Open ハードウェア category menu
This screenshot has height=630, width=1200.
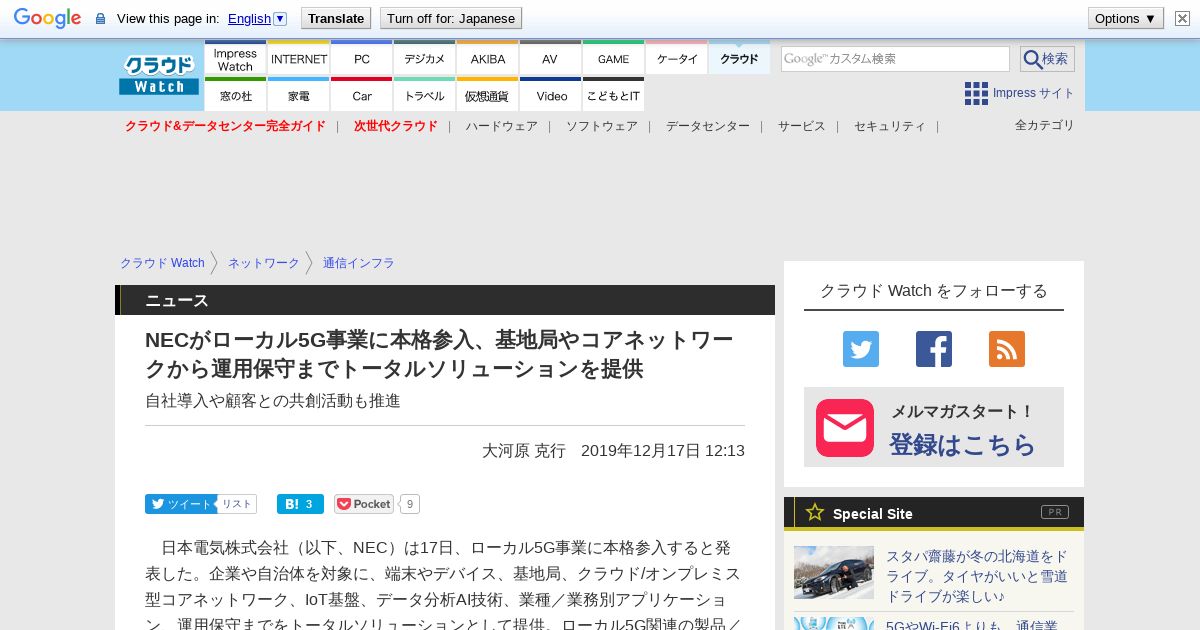tap(501, 126)
